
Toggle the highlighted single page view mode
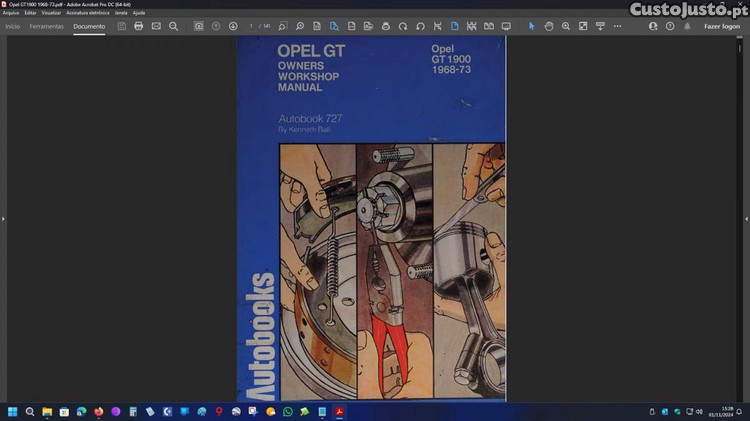454,26
